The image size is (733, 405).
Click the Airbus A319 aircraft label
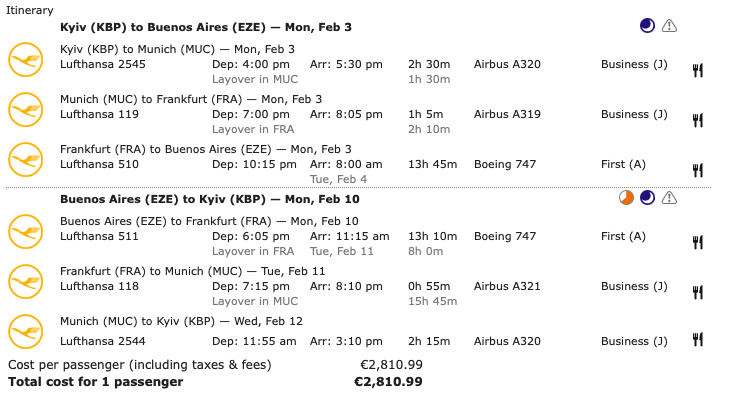507,114
